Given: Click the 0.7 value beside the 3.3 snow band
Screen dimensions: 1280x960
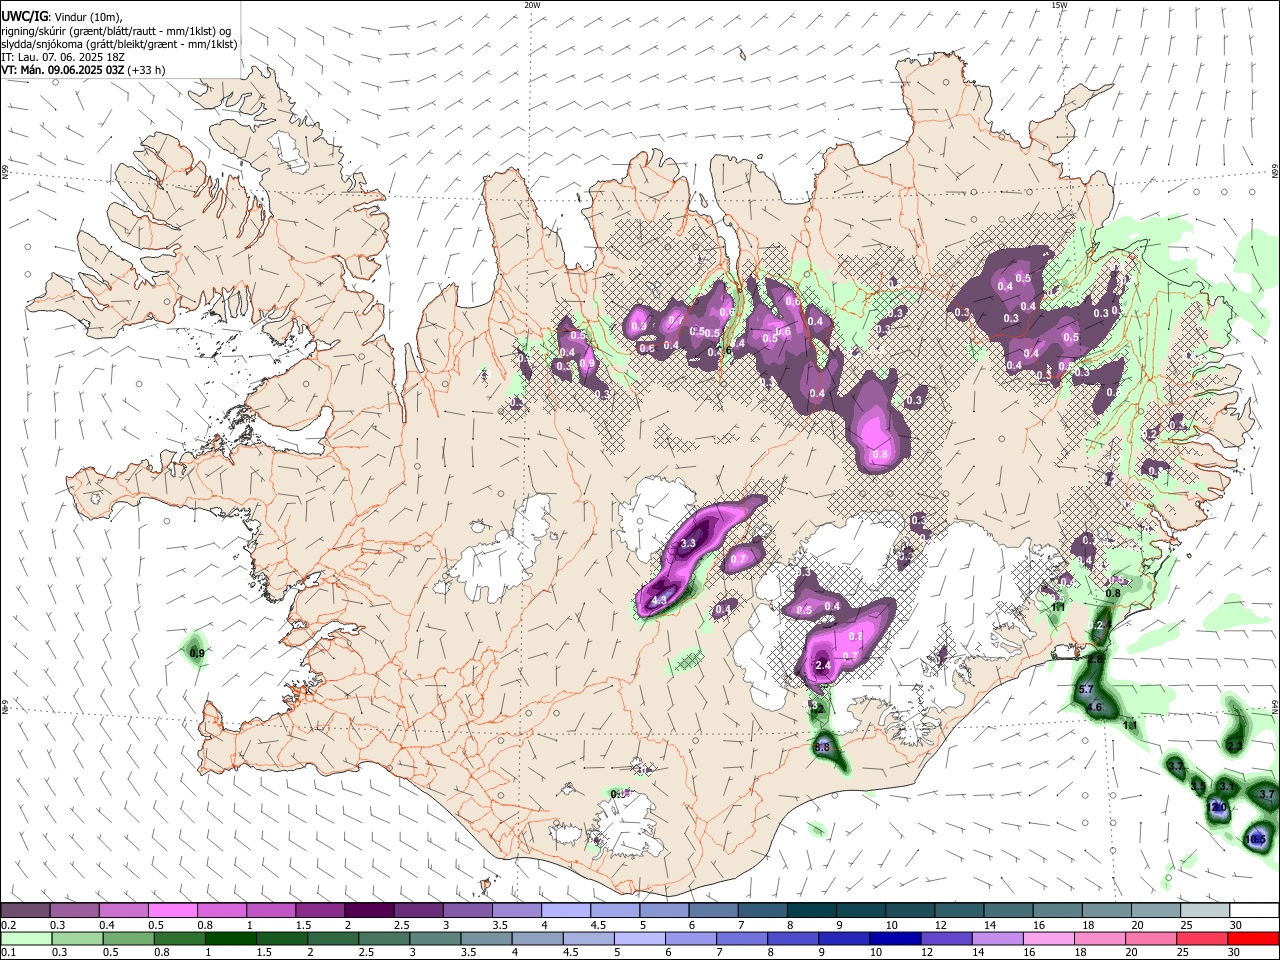Looking at the screenshot, I should pyautogui.click(x=738, y=560).
